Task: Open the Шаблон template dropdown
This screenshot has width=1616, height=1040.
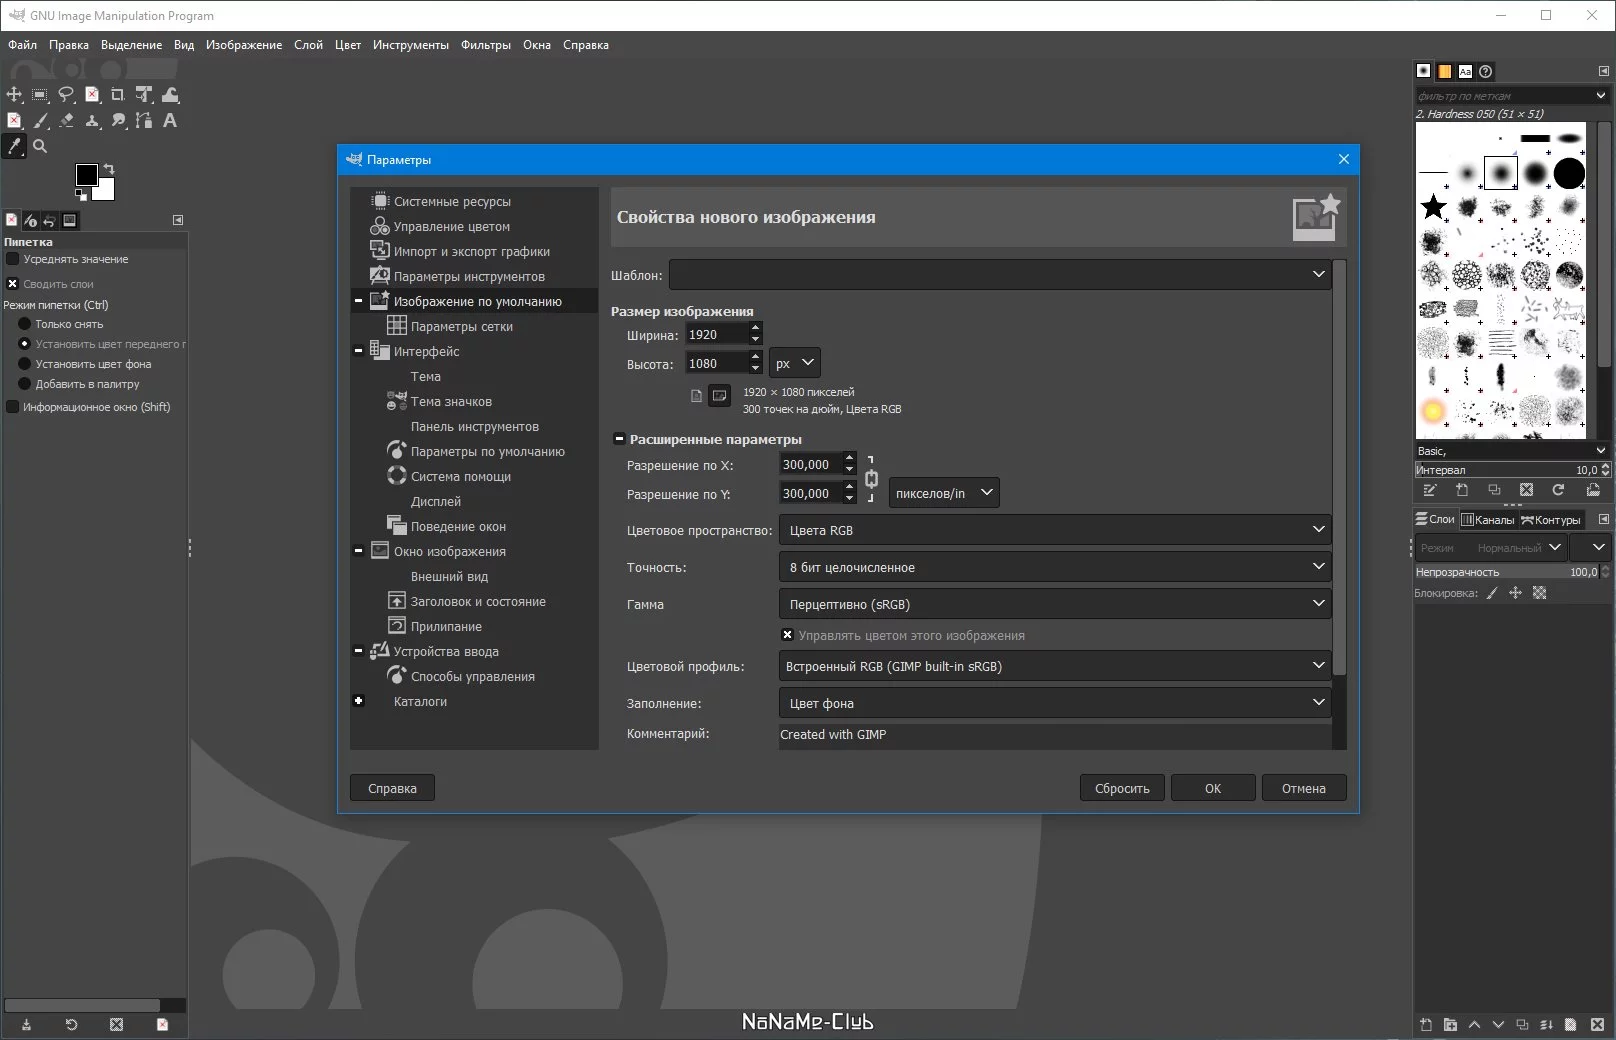Action: [x=1000, y=275]
